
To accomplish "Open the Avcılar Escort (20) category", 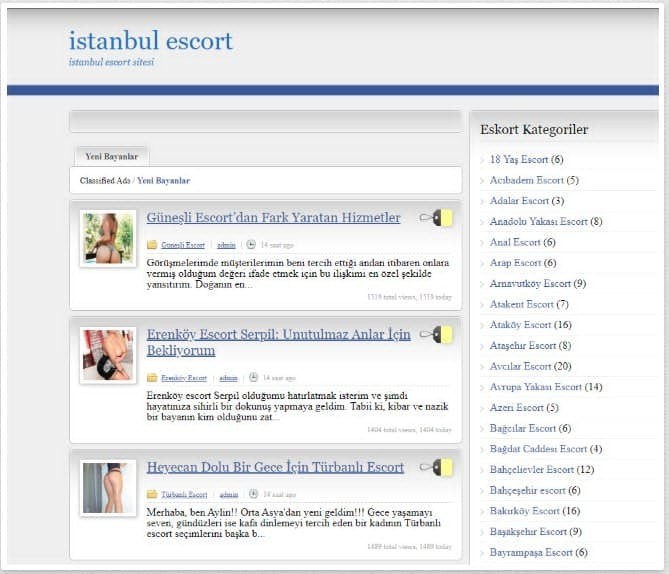I will [530, 366].
